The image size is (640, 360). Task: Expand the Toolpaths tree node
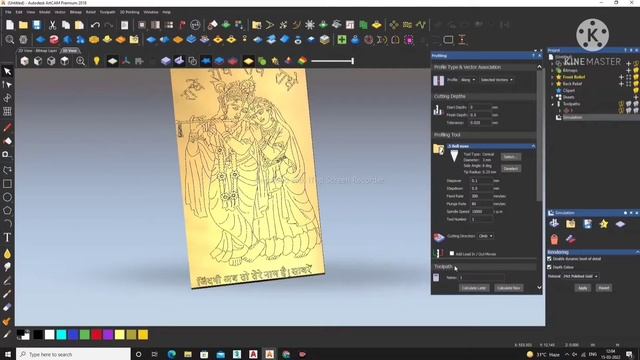point(553,104)
